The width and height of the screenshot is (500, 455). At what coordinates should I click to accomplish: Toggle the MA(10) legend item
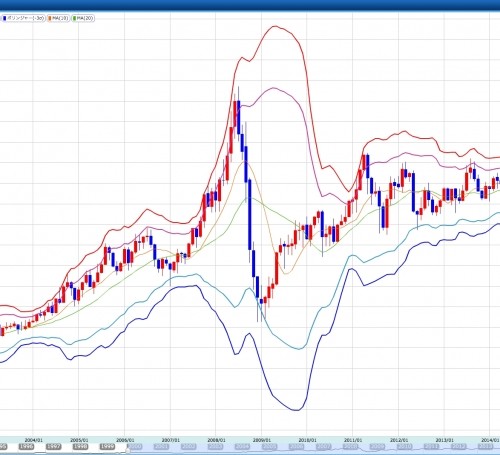pos(59,18)
